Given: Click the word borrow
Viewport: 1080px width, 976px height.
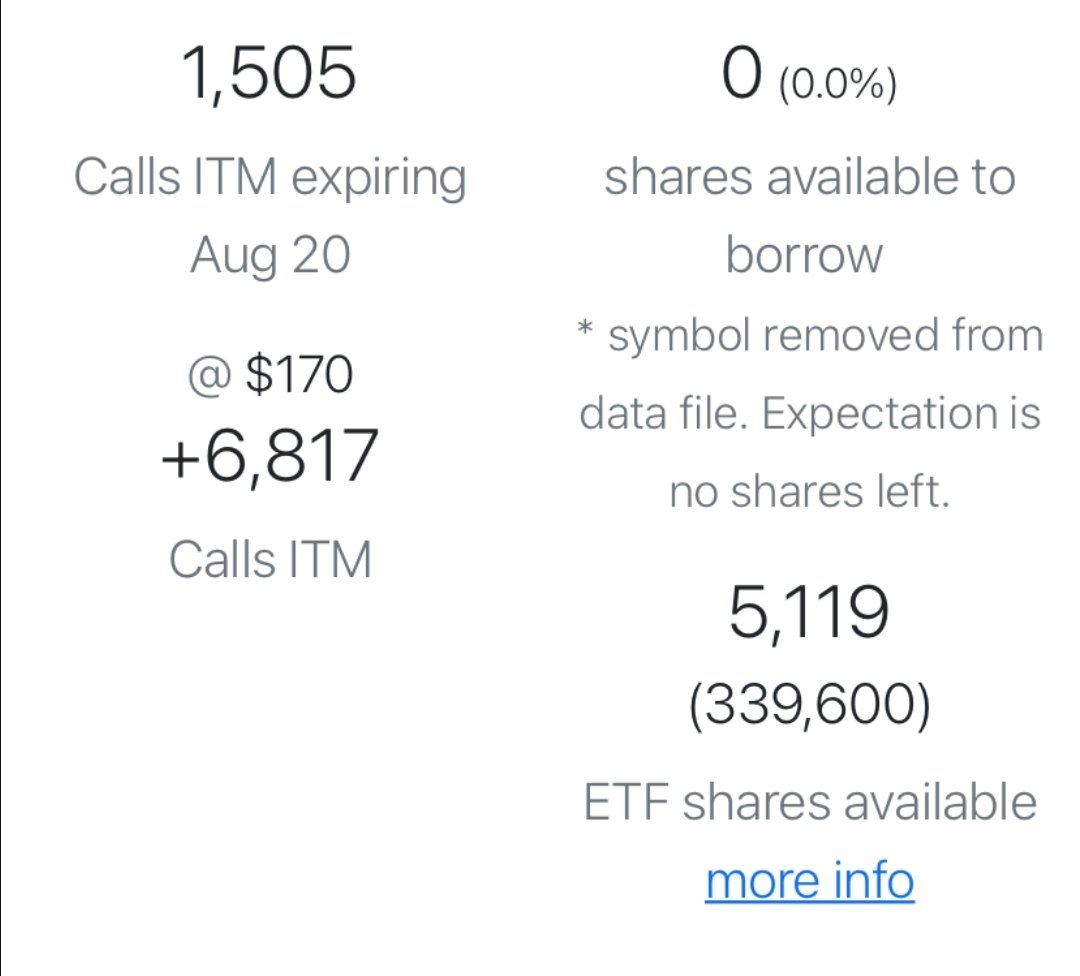Looking at the screenshot, I should [805, 255].
